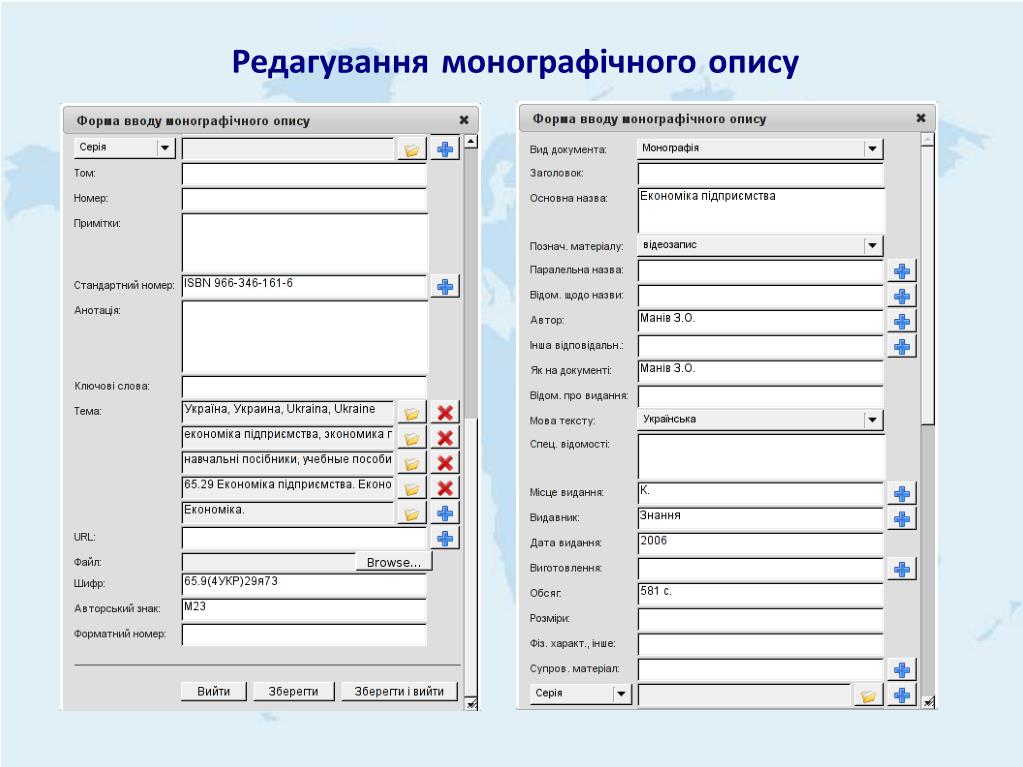The height and width of the screenshot is (767, 1023).
Task: Click the ISBN 966-346-161-6 field
Action: (304, 287)
